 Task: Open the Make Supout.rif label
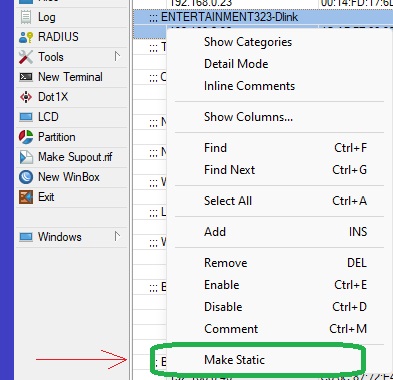click(x=75, y=157)
